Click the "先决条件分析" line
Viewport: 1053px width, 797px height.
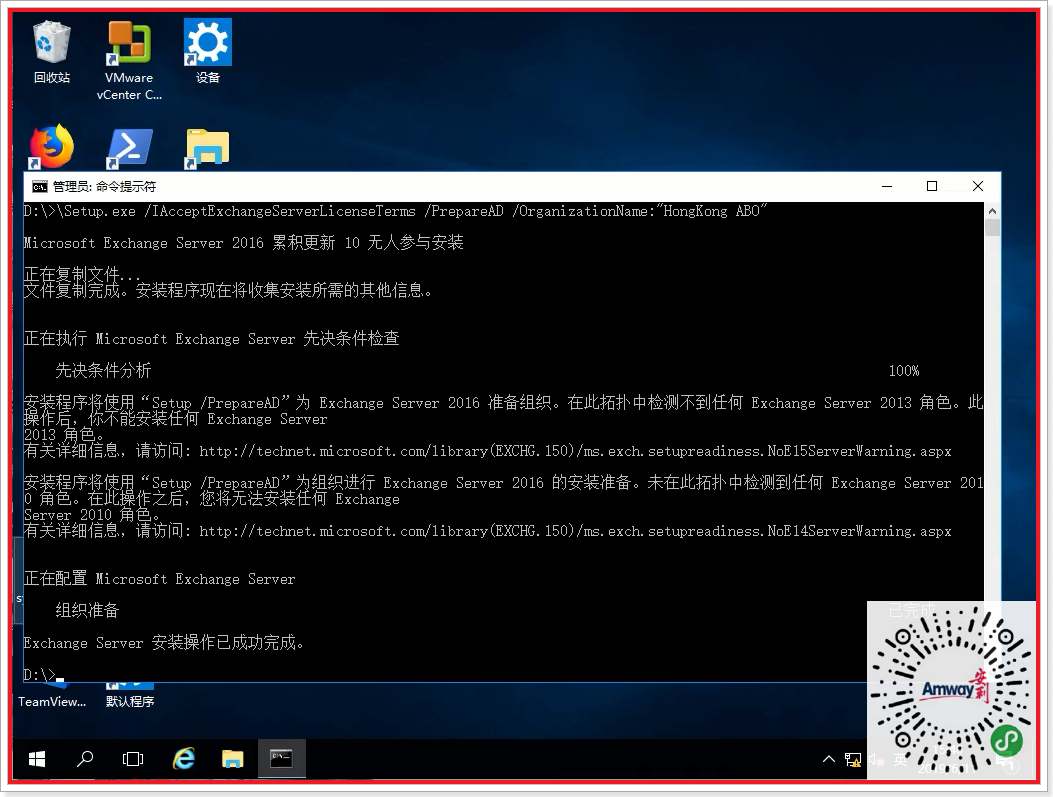[103, 370]
